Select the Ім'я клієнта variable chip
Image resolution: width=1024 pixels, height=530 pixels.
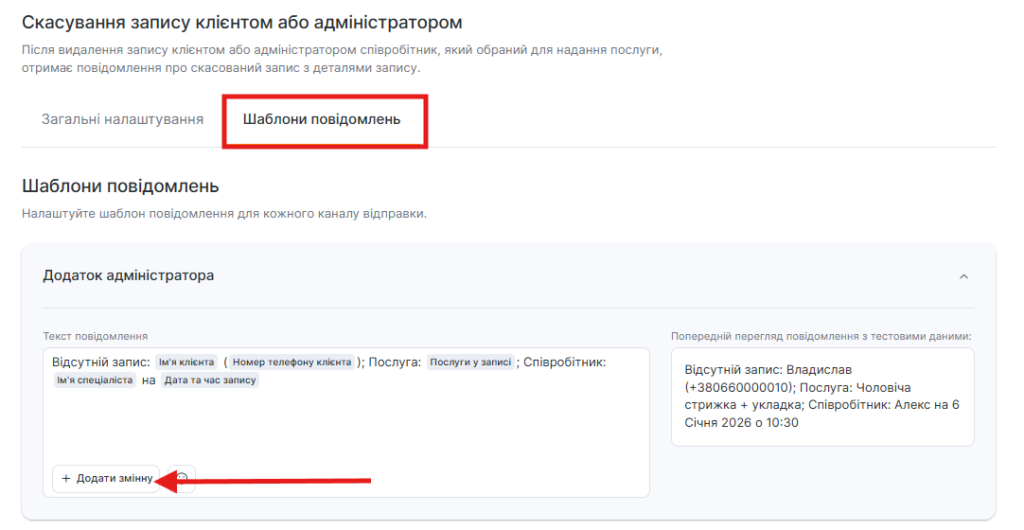[x=186, y=362]
